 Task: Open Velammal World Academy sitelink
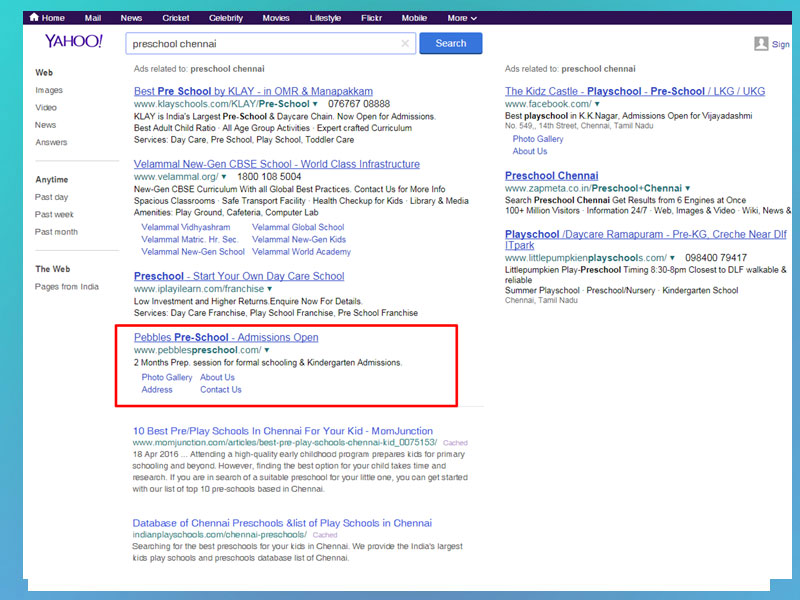[302, 252]
